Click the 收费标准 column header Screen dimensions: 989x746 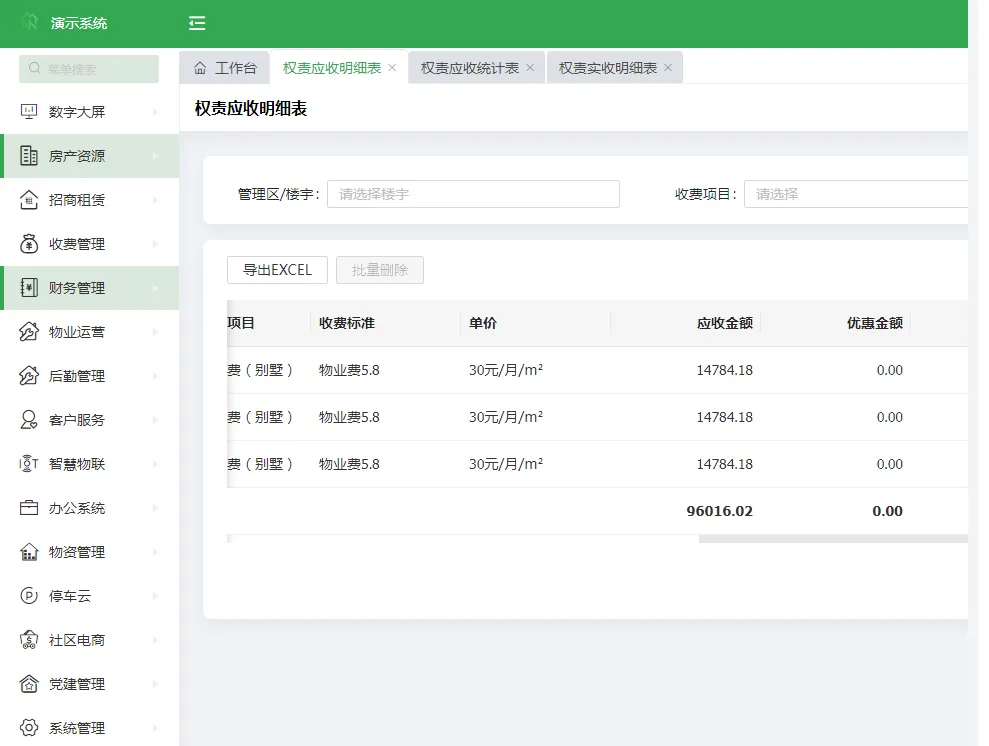click(347, 323)
